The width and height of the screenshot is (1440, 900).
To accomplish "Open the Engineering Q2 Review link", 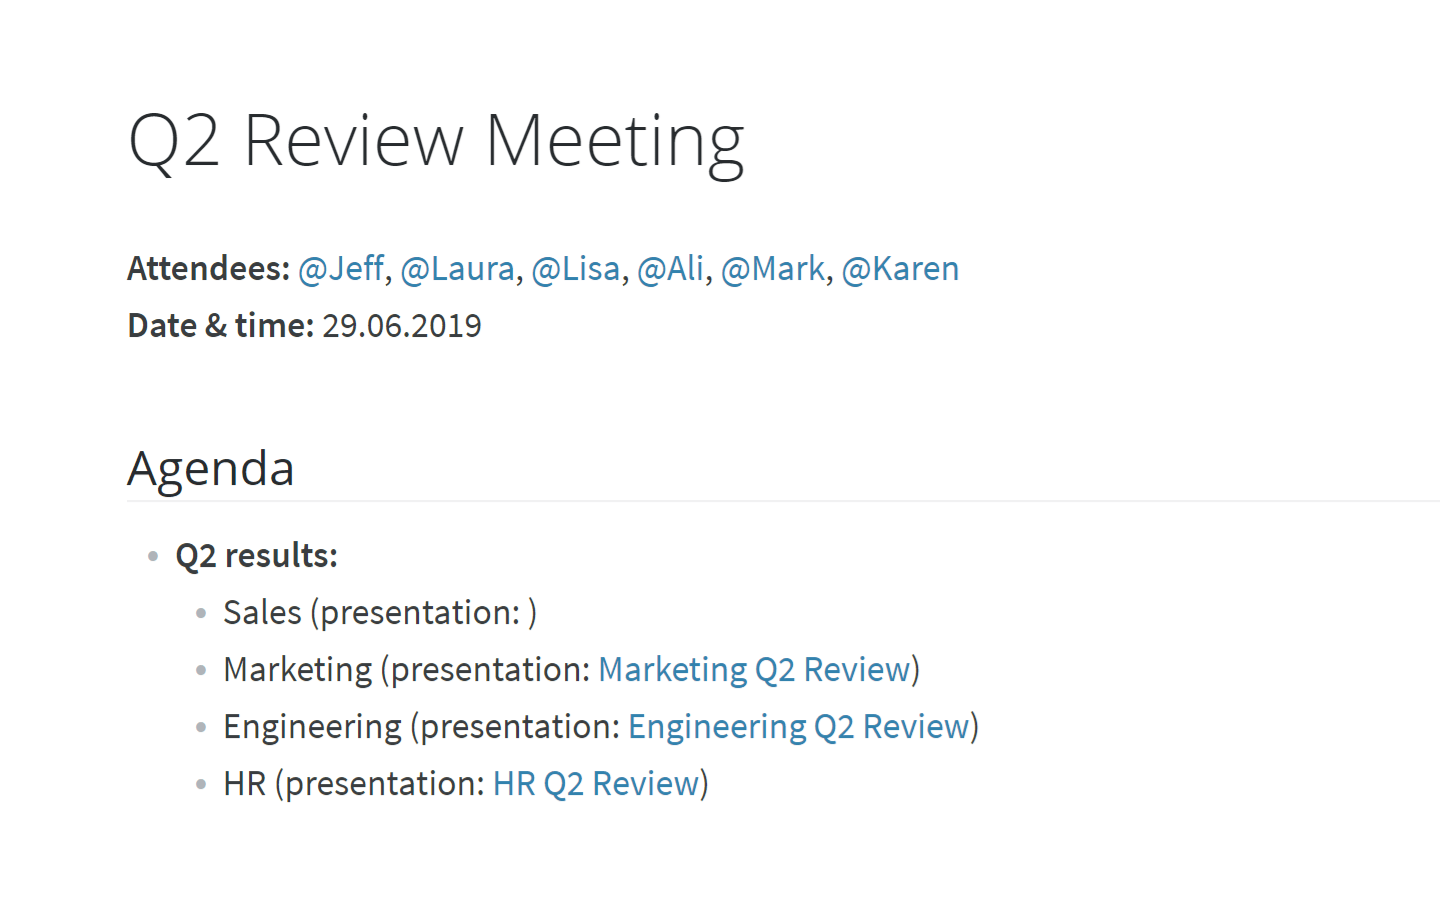I will point(799,726).
